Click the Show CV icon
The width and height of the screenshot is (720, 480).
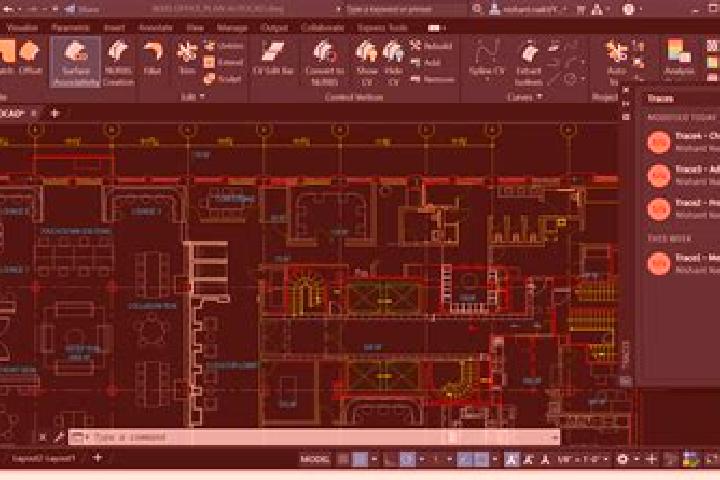tap(366, 62)
